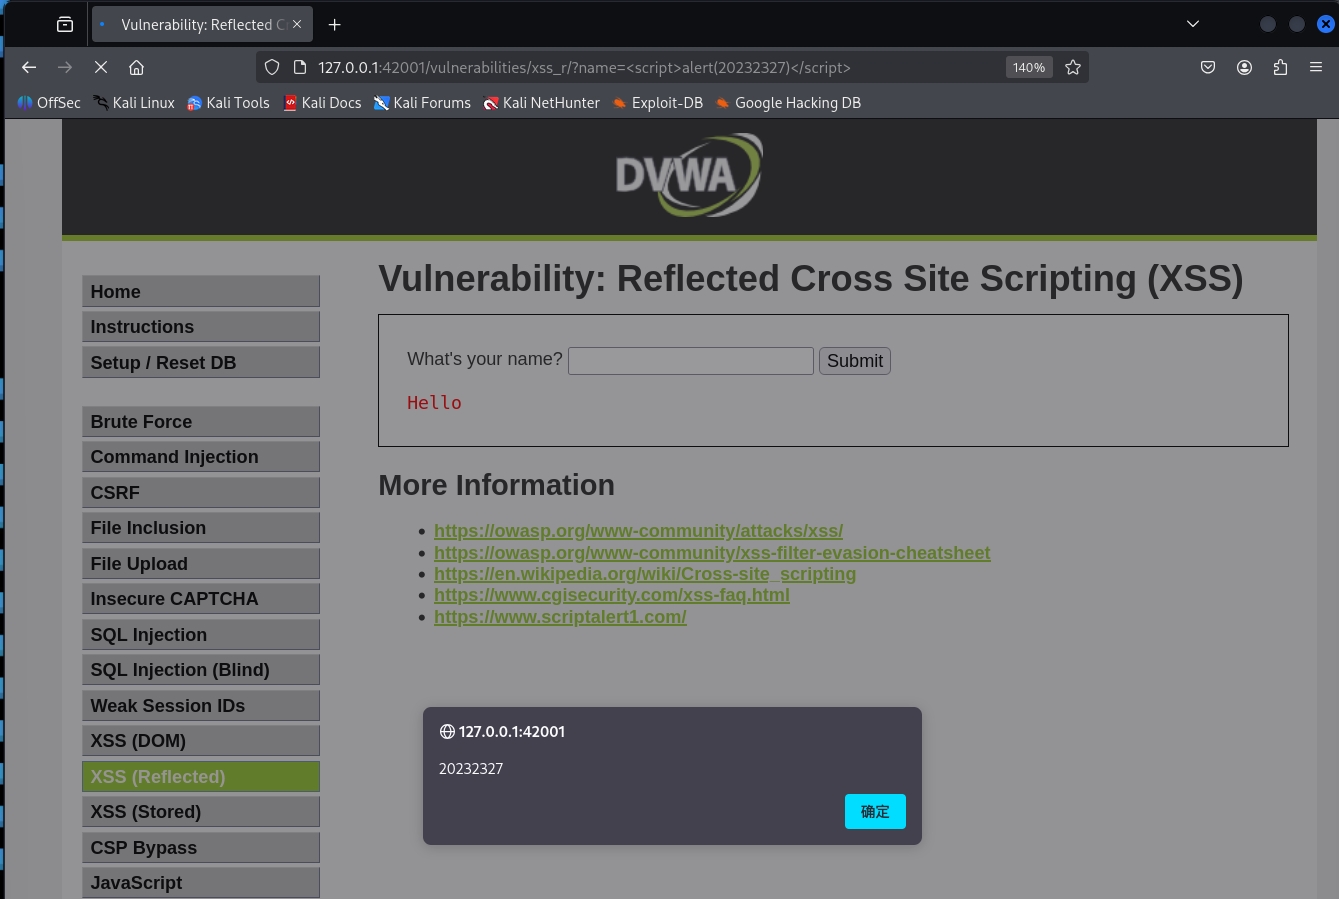Image resolution: width=1339 pixels, height=899 pixels.
Task: Open the CSP Bypass module
Action: click(201, 848)
